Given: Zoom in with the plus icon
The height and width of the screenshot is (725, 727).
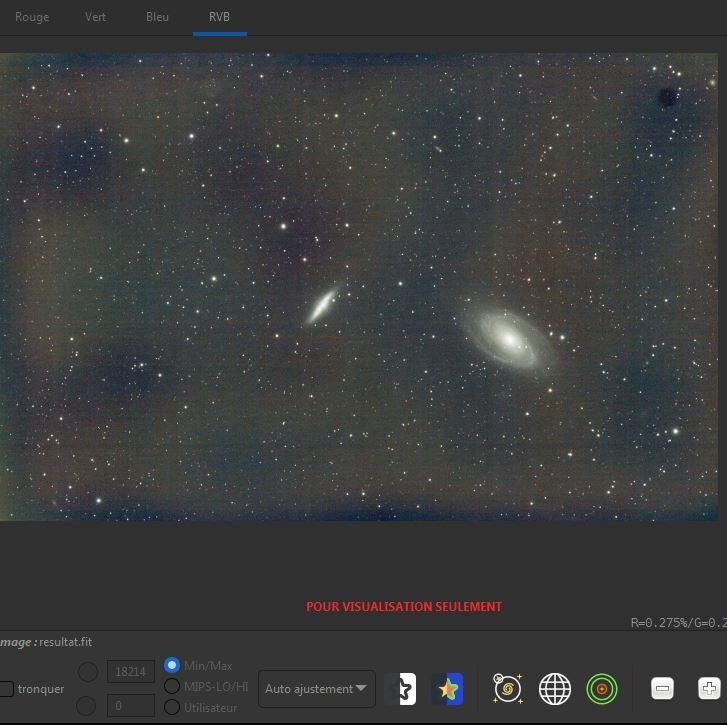Looking at the screenshot, I should [x=709, y=688].
